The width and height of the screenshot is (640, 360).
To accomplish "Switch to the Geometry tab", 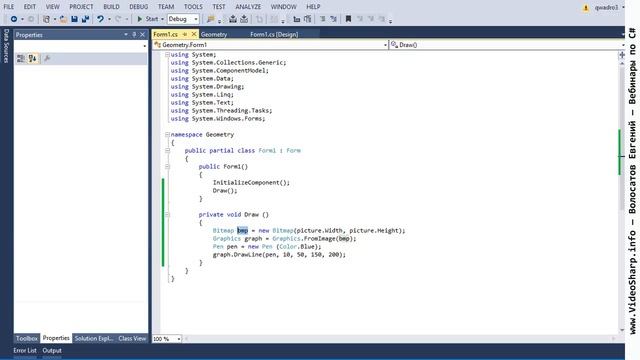I will pos(214,34).
